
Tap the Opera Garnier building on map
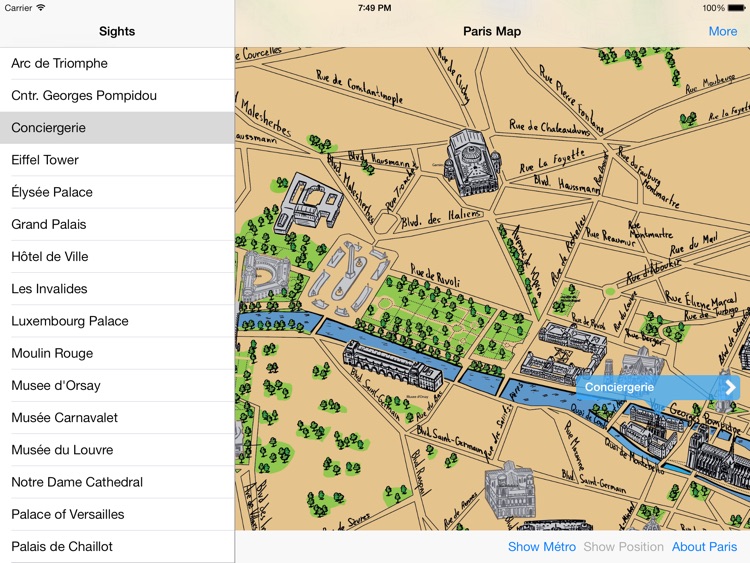pyautogui.click(x=472, y=163)
